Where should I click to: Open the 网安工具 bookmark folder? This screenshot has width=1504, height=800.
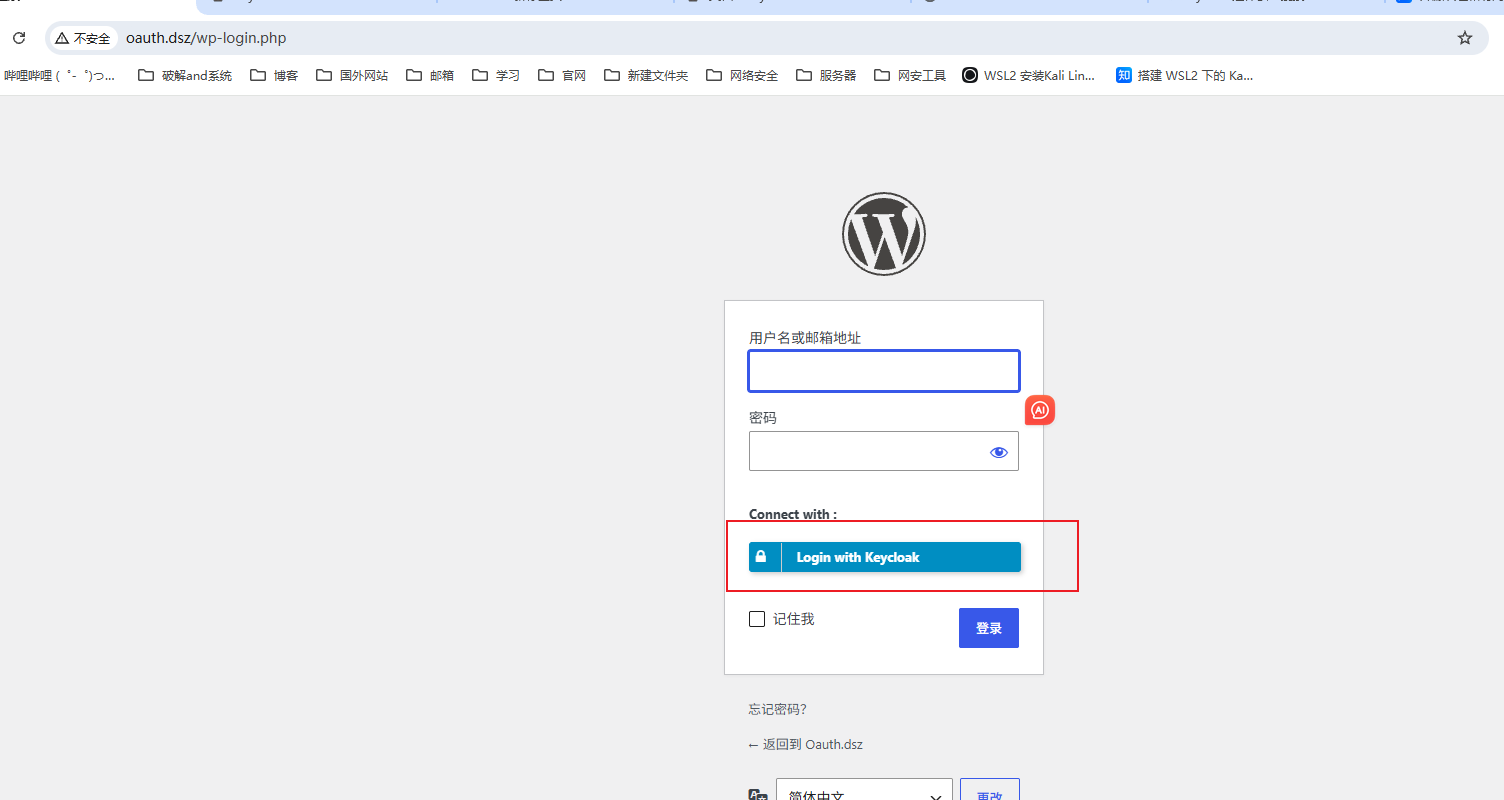(910, 75)
